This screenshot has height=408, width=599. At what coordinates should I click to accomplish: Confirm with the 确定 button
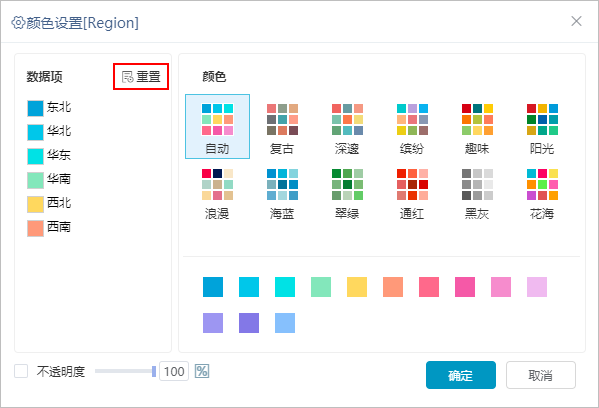point(461,375)
